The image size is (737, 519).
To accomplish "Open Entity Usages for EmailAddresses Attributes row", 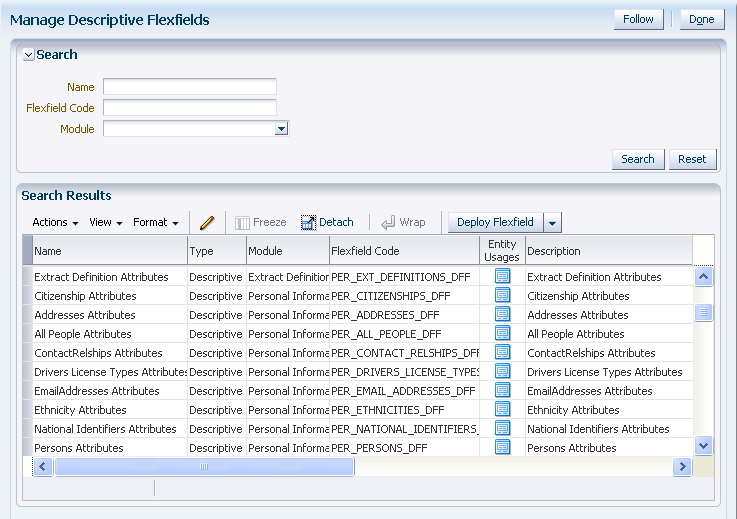I will point(502,390).
